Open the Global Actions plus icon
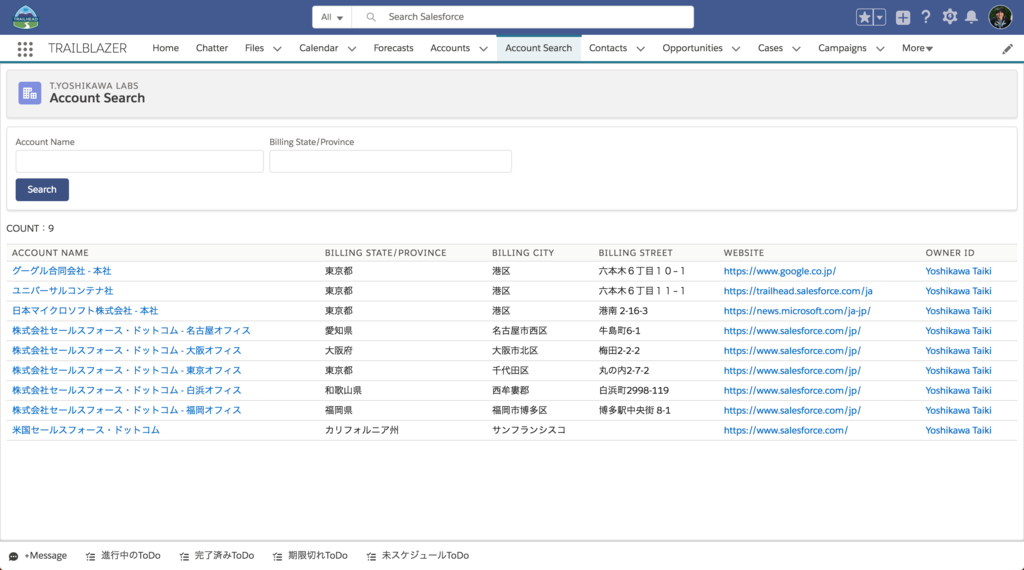 (903, 18)
